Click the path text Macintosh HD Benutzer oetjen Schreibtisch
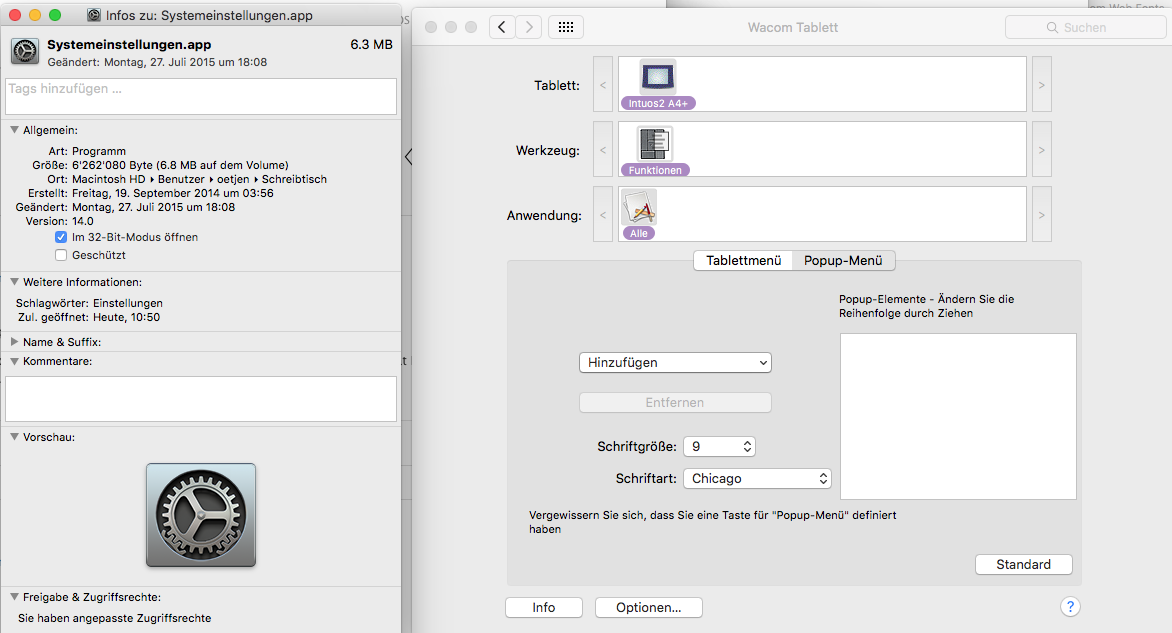This screenshot has height=633, width=1172. click(200, 179)
